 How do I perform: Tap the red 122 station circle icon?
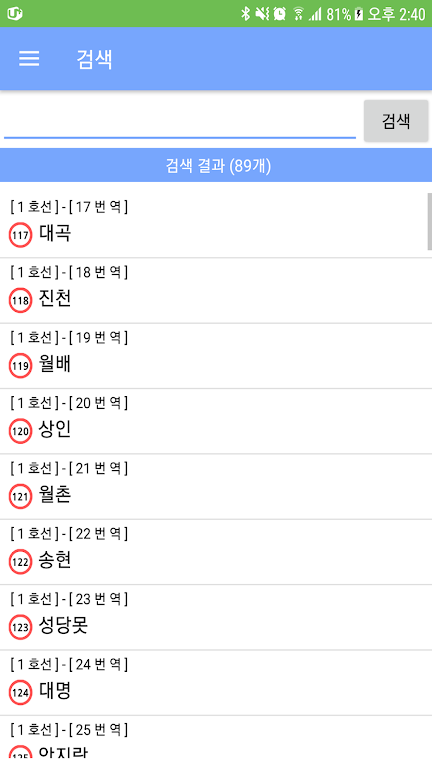(21, 563)
